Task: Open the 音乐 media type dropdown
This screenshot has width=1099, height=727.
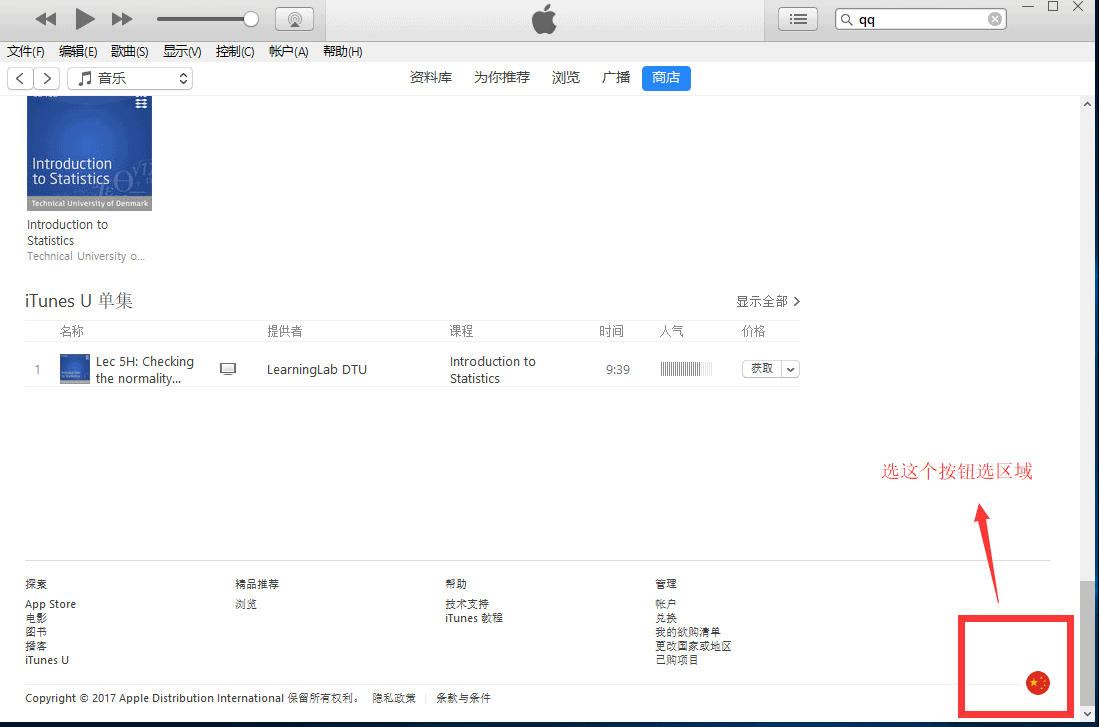Action: point(130,78)
